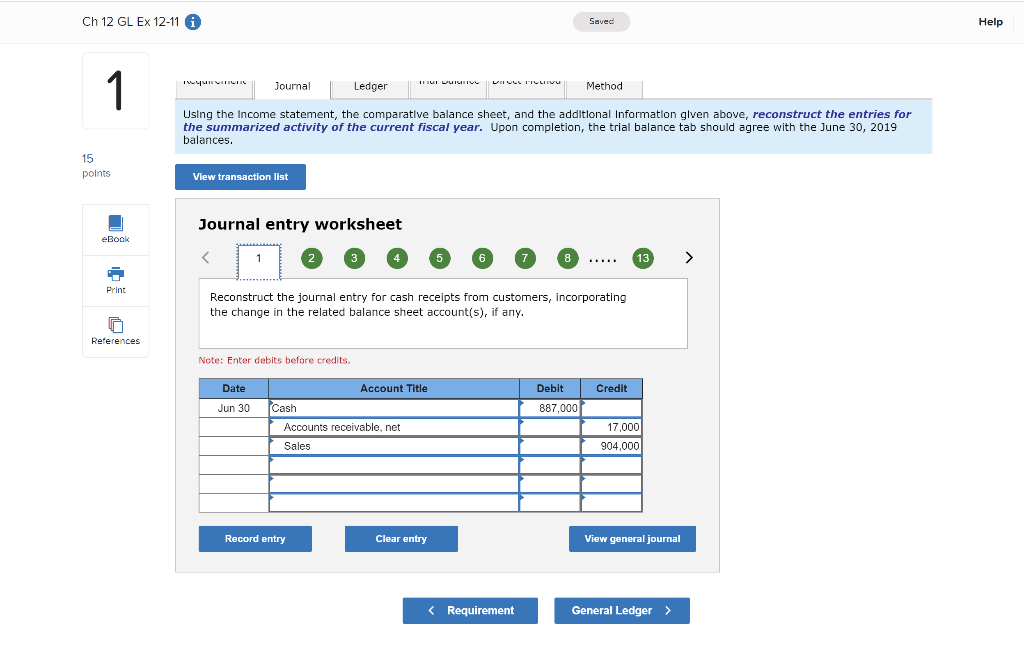Screen dimensions: 1024x653
Task: Jump to journal entry 7
Action: (525, 259)
